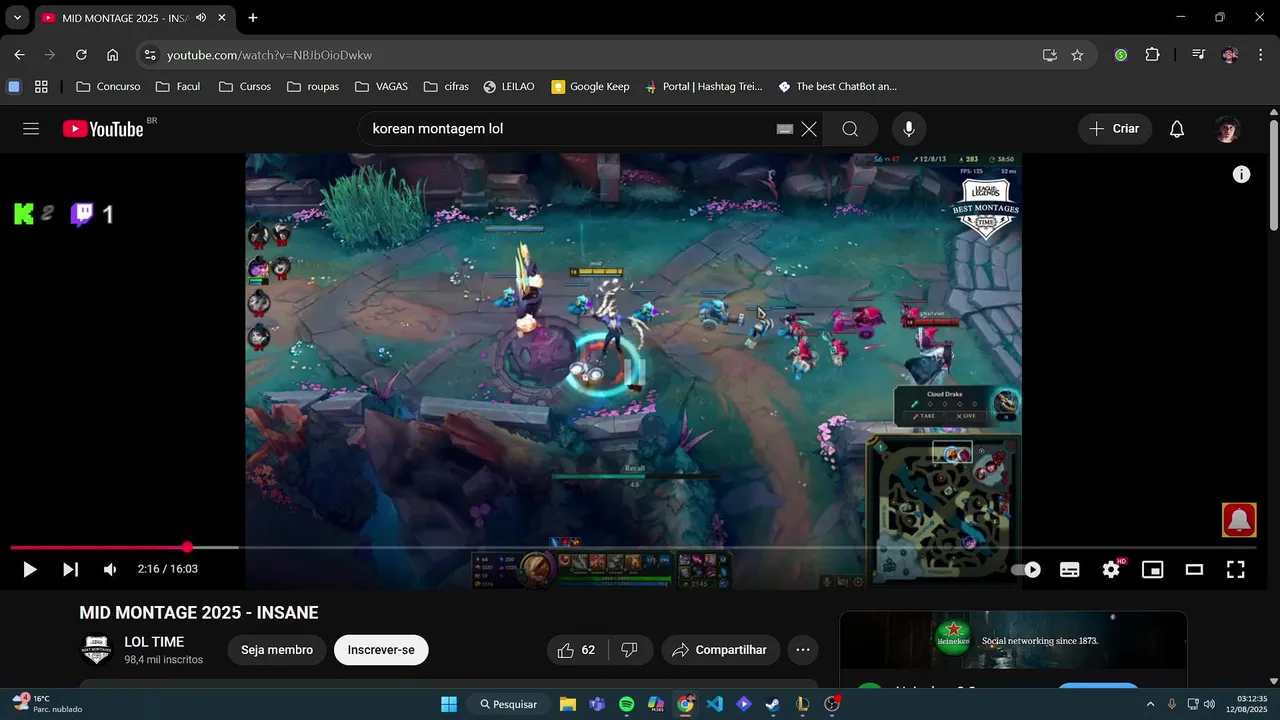Show hidden system tray icons
The image size is (1280, 720).
(x=1150, y=704)
